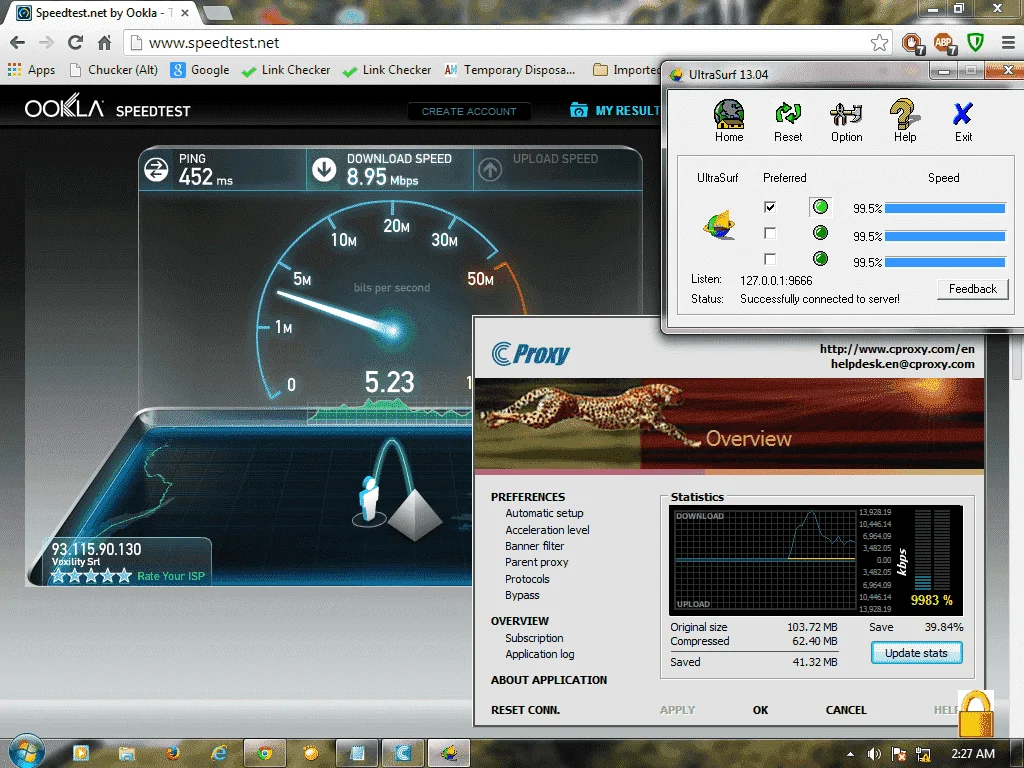Screen dimensions: 1024x768
Task: Click the ping arrows icon
Action: (157, 170)
